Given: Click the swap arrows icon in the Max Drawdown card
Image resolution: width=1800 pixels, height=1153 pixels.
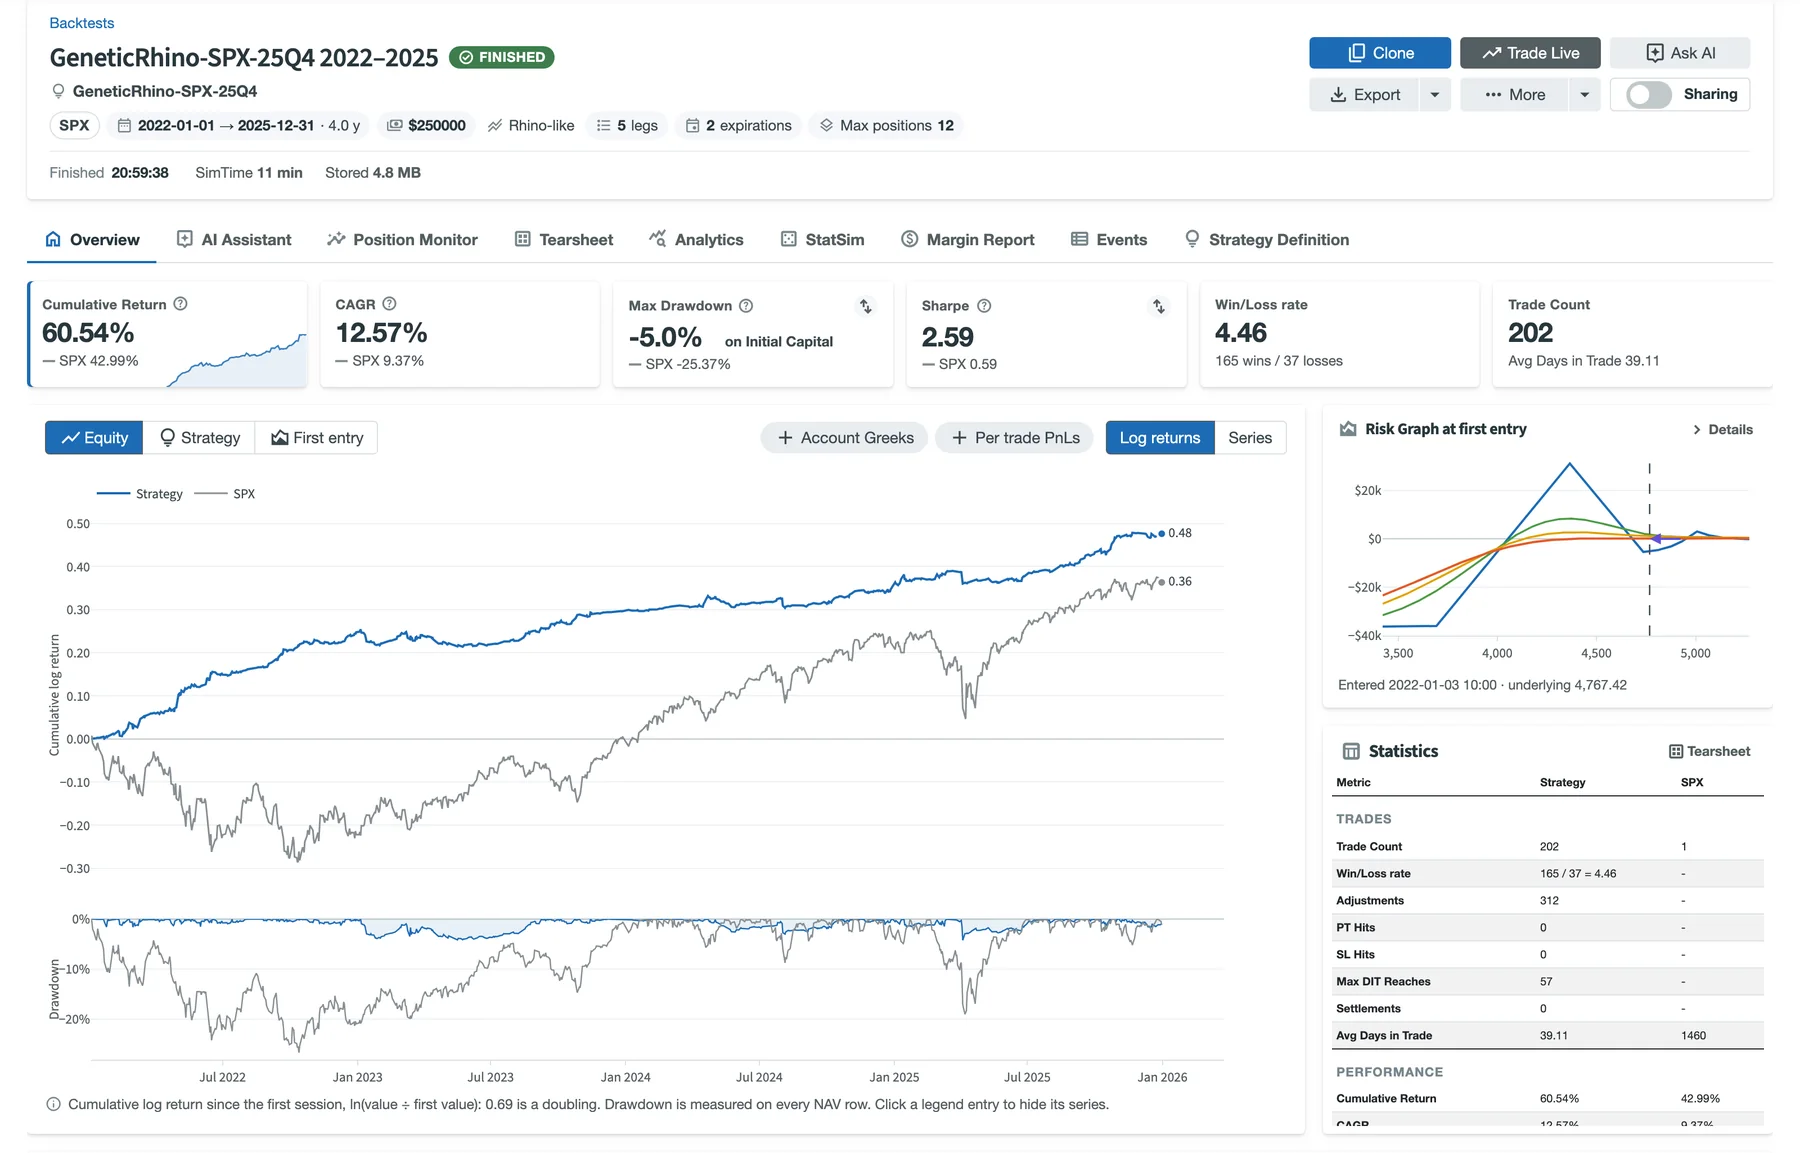Looking at the screenshot, I should tap(866, 307).
